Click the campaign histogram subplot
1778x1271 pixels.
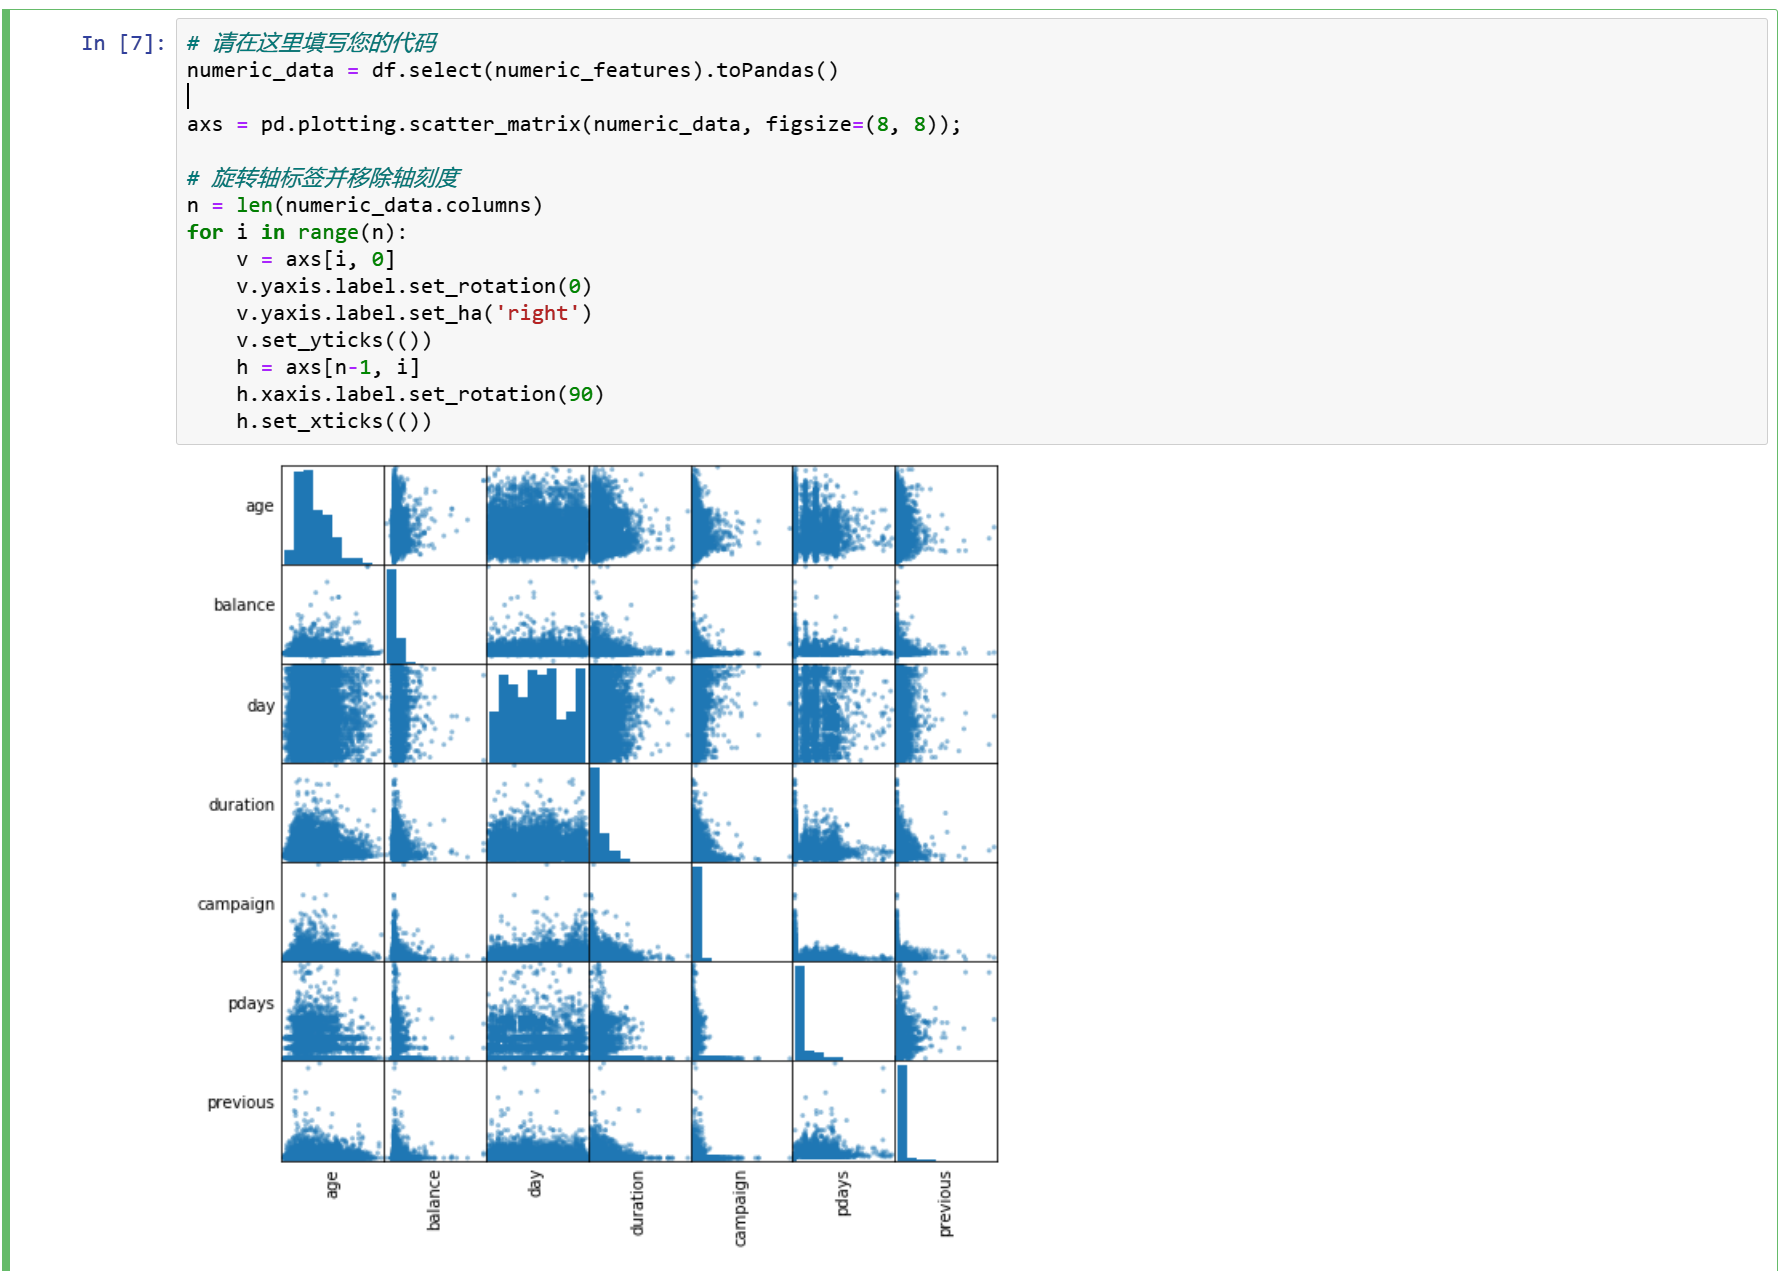(x=742, y=912)
